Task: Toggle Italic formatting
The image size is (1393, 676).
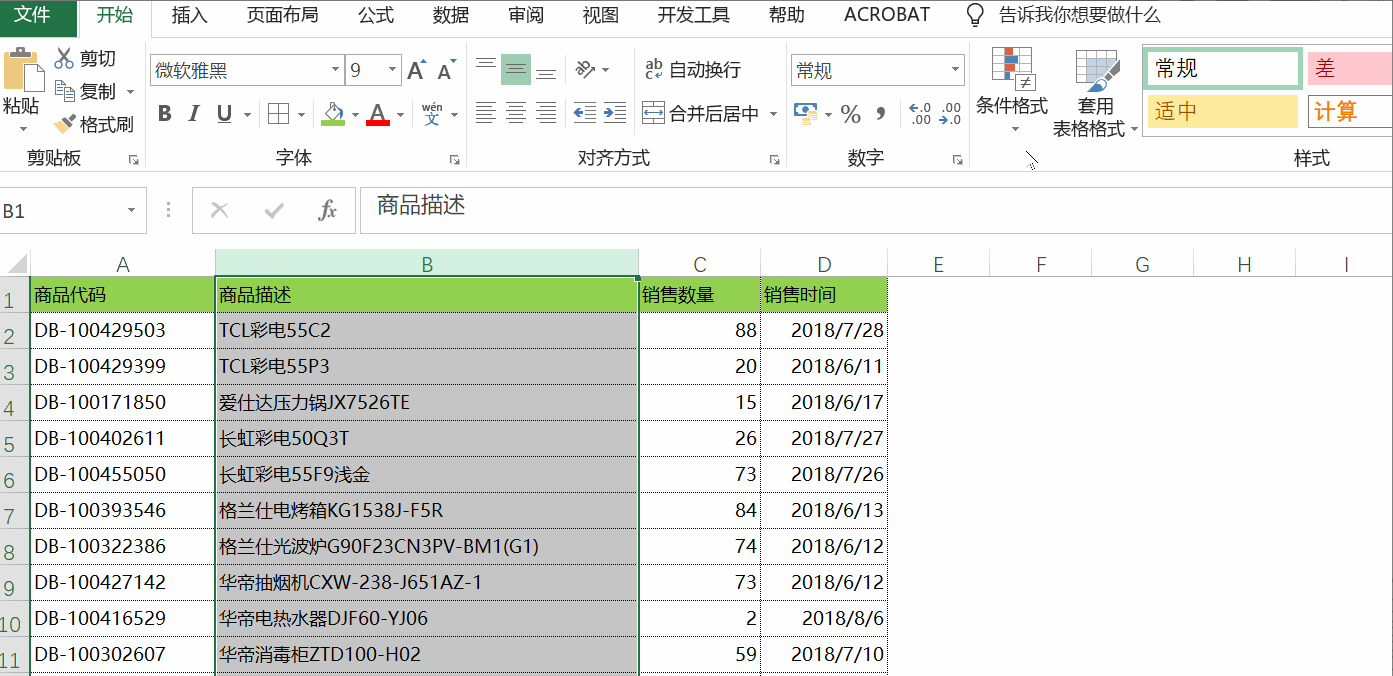Action: pos(194,114)
